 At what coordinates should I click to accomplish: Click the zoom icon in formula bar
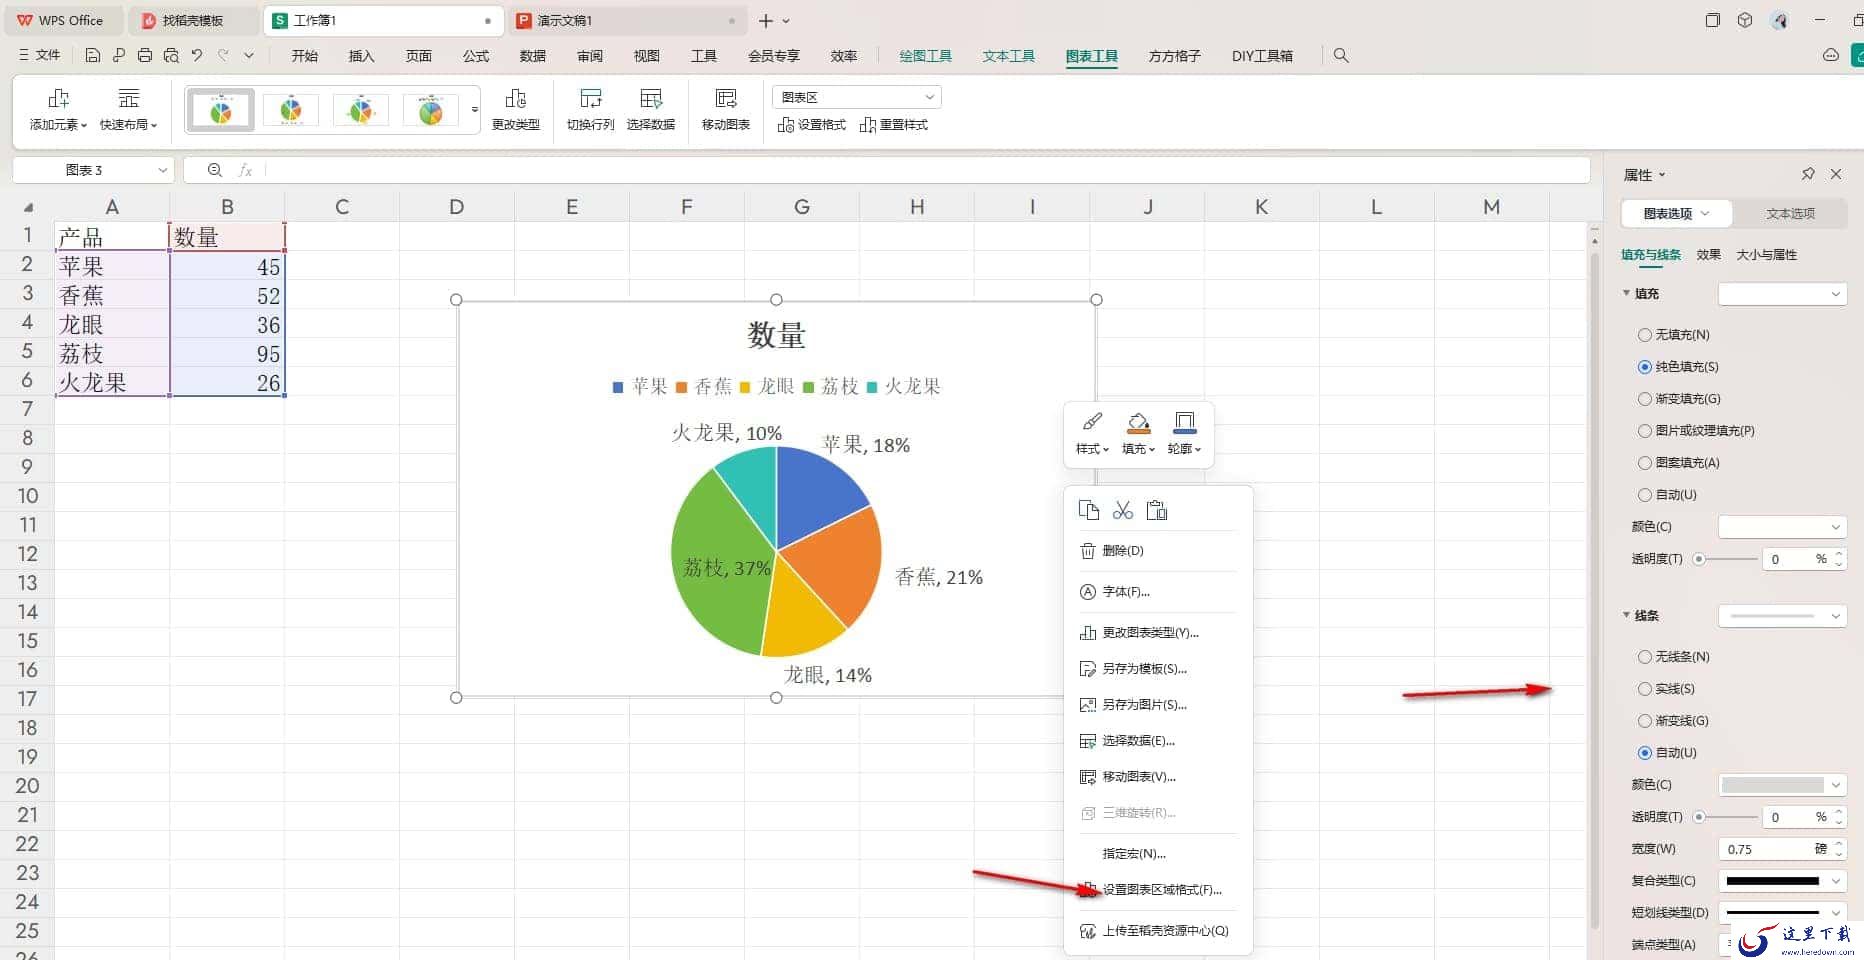coord(215,170)
